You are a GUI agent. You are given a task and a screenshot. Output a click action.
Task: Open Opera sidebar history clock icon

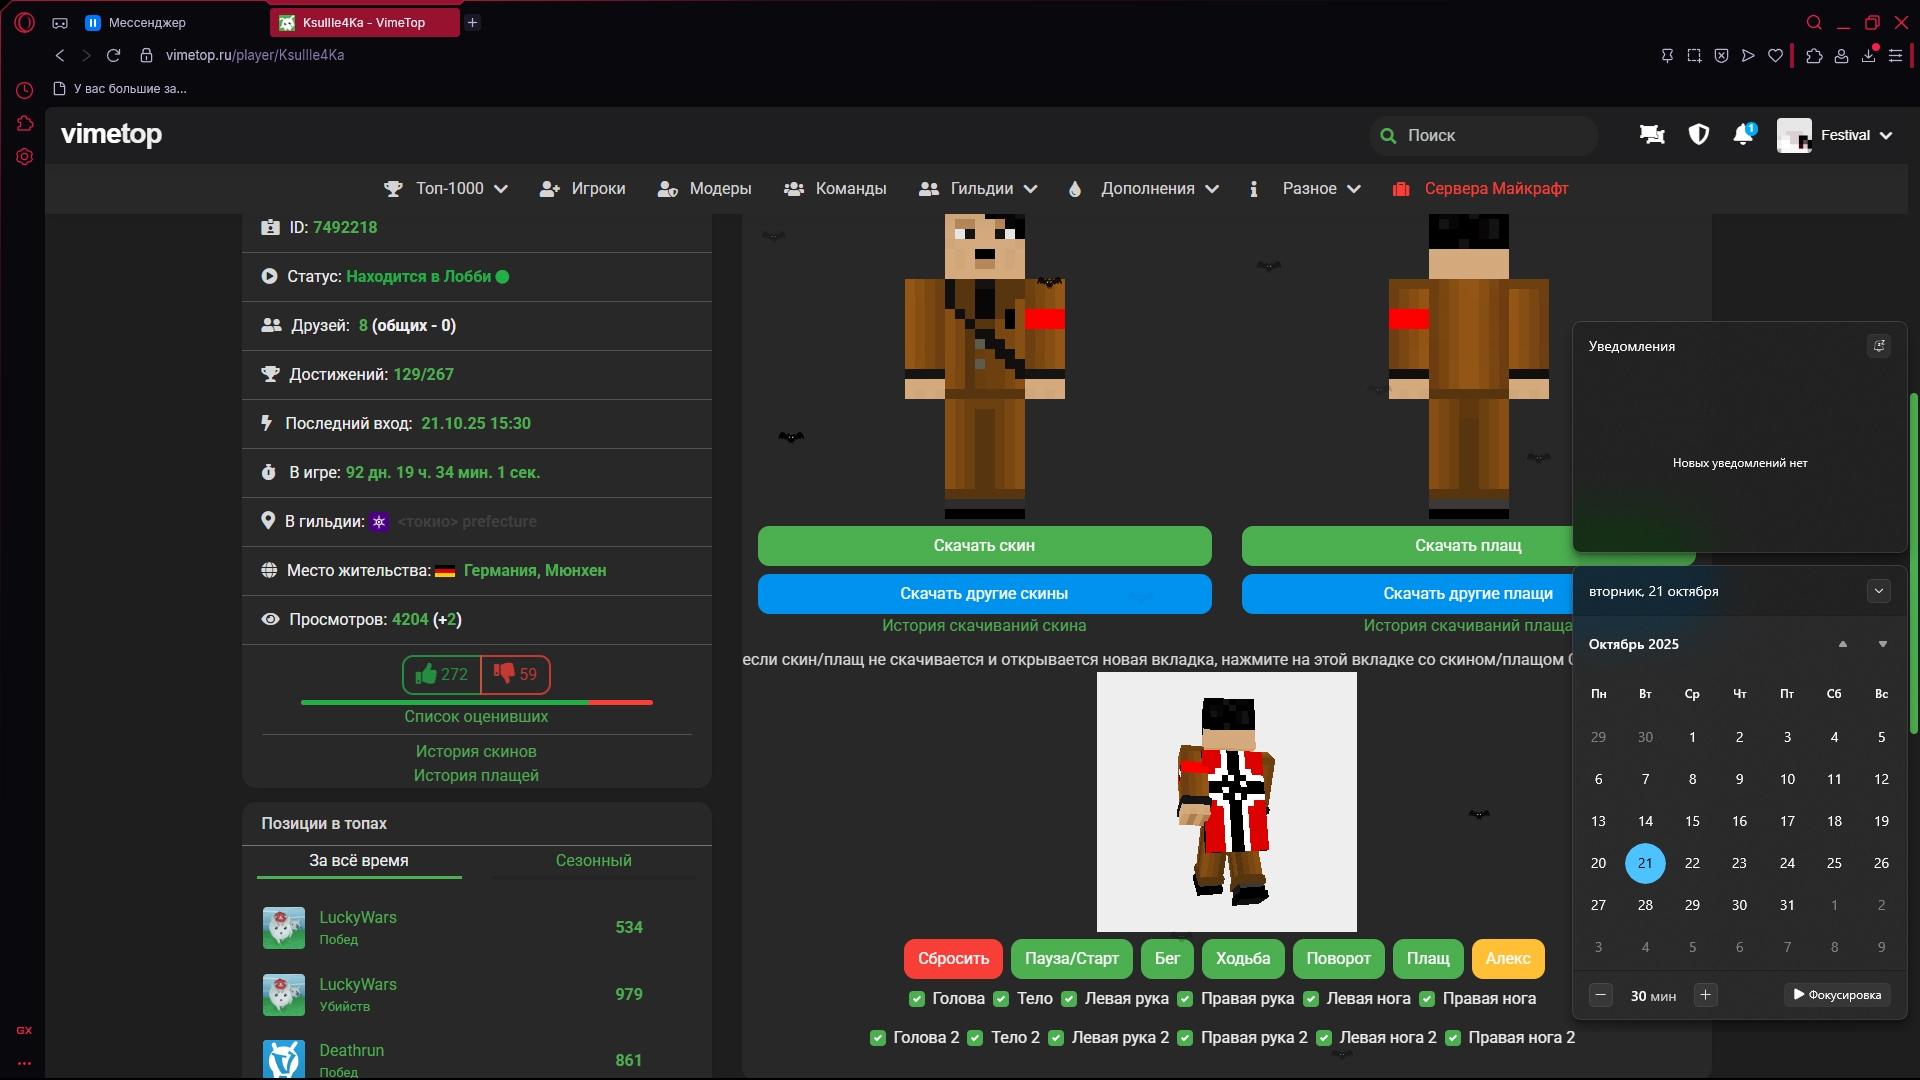point(25,90)
